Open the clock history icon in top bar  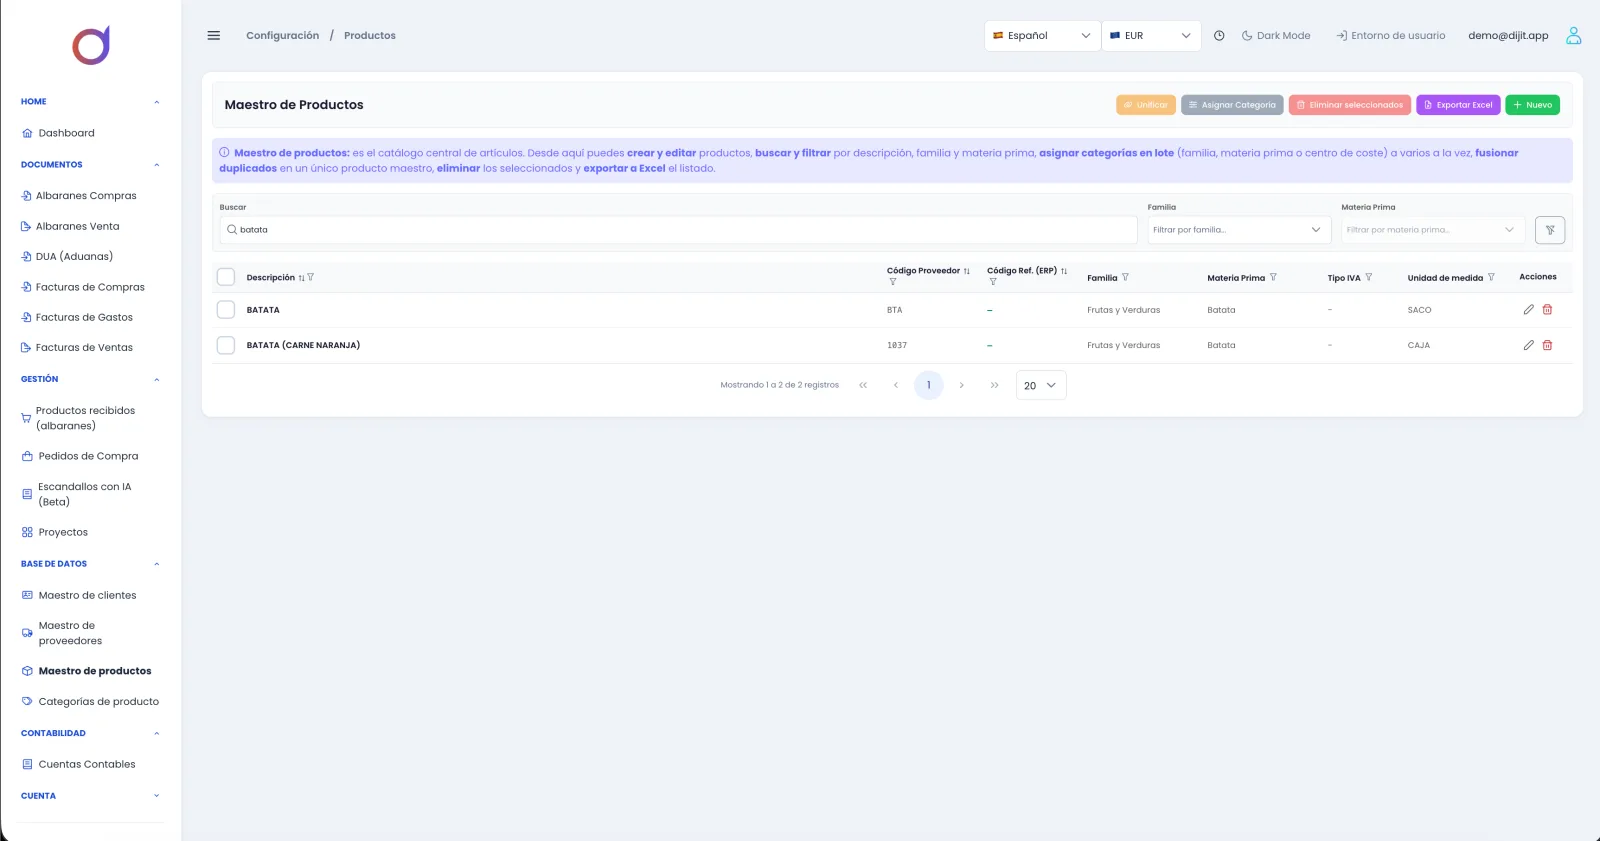(x=1219, y=35)
